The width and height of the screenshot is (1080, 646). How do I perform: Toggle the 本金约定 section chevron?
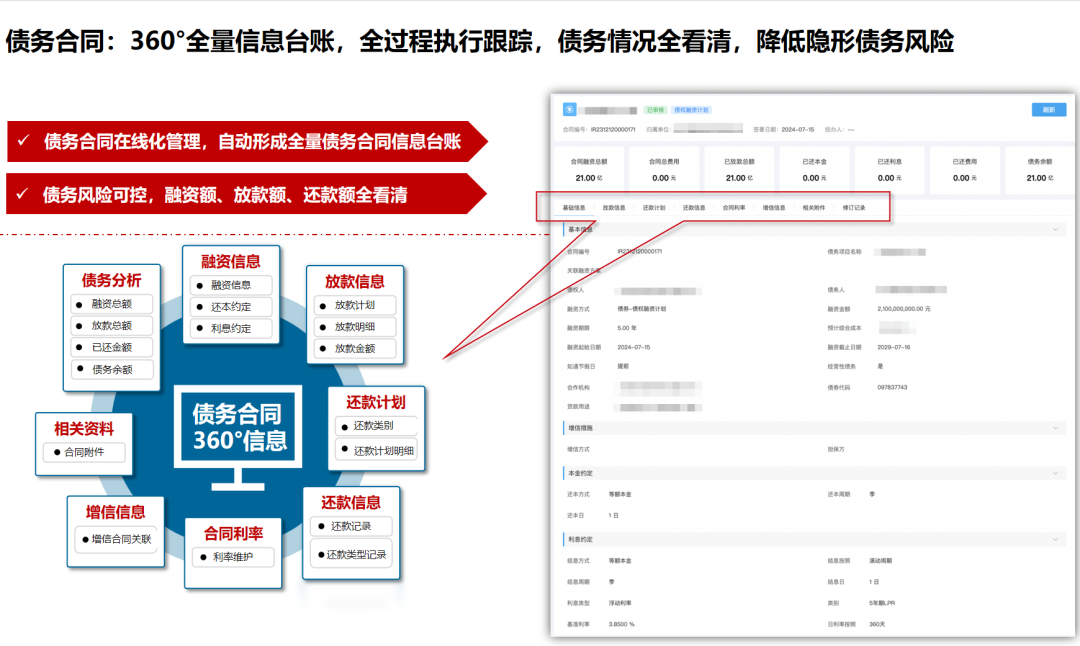tap(1055, 472)
